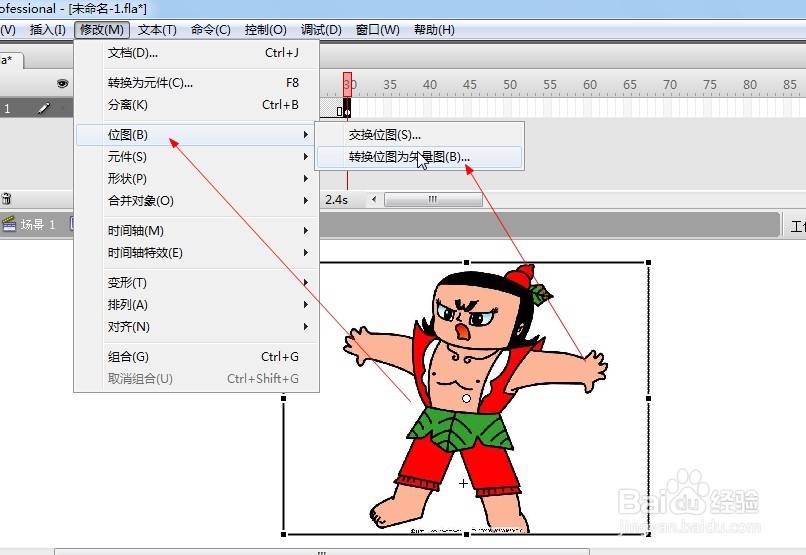The image size is (806, 555).
Task: Click the red playhead at frame 30
Action: click(347, 84)
